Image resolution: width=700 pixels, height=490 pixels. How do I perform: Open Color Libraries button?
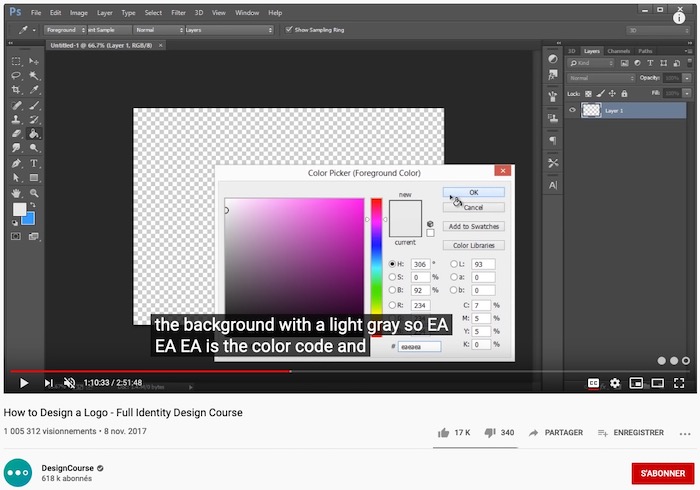474,245
